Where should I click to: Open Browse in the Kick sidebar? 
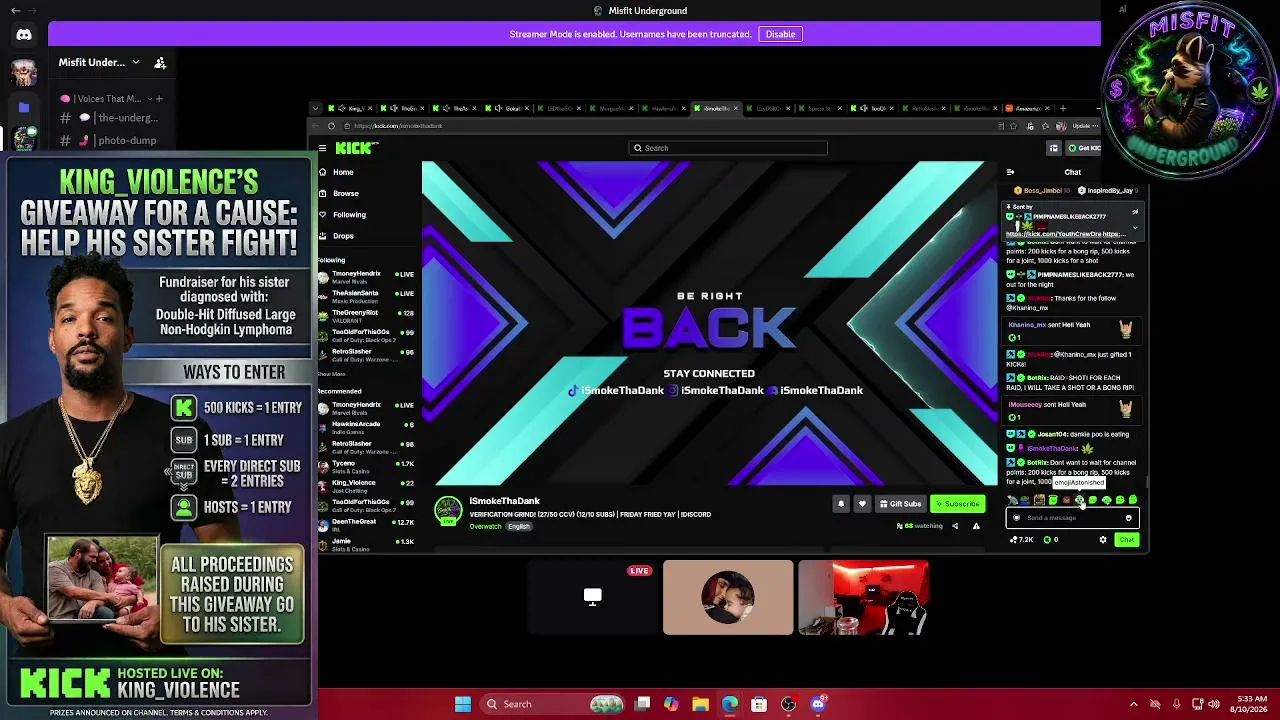(345, 193)
